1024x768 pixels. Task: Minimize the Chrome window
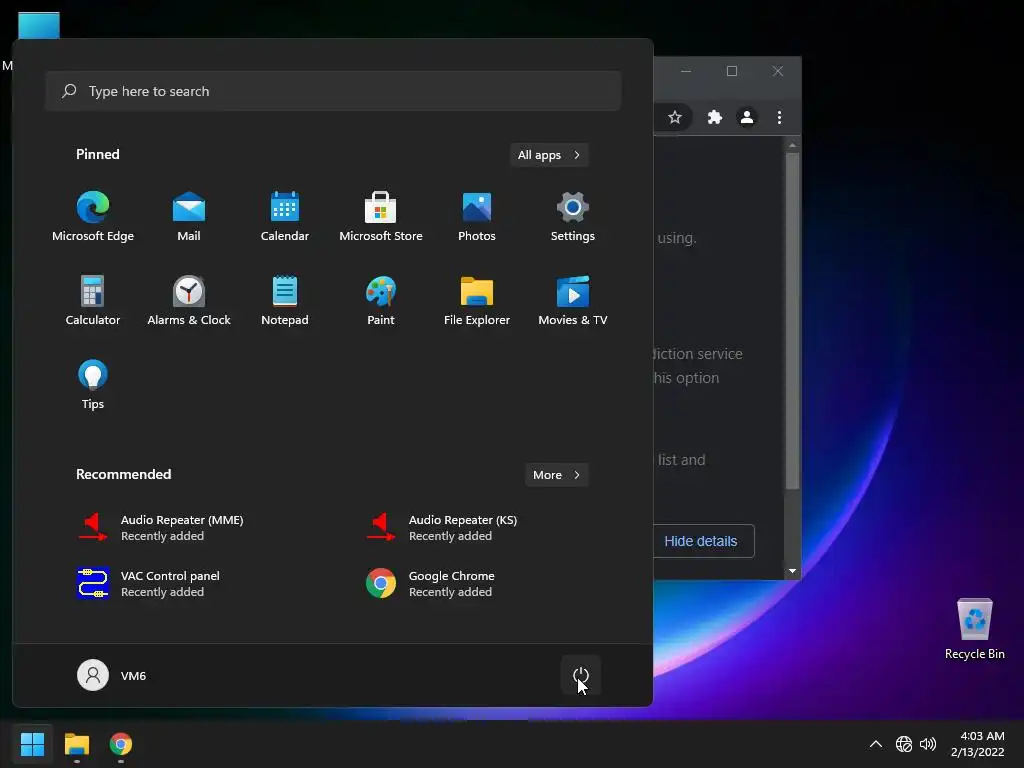click(x=686, y=71)
